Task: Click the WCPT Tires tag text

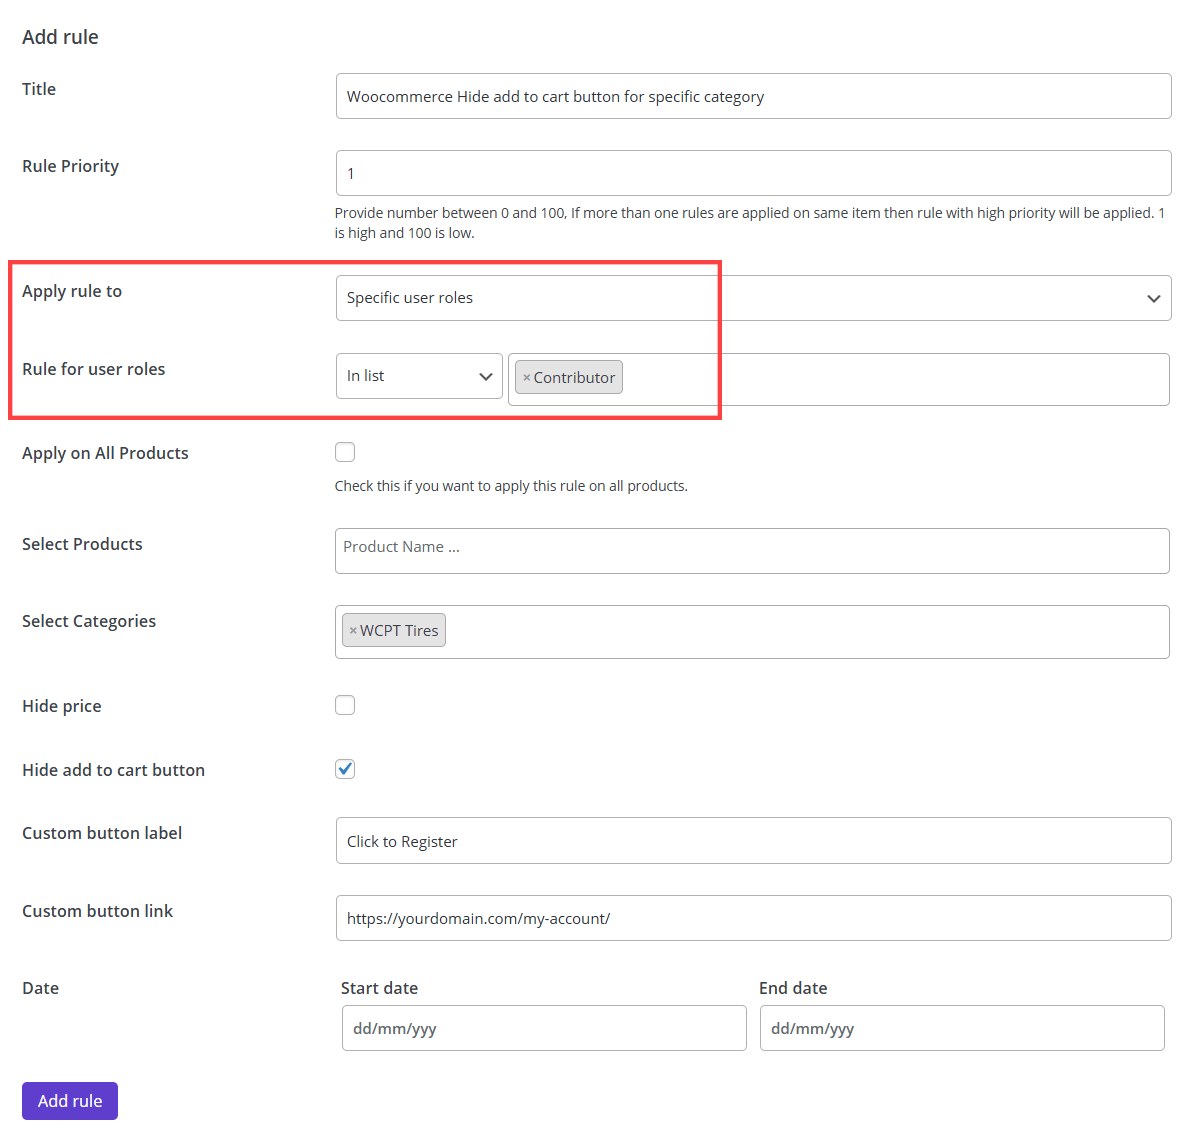Action: point(399,631)
